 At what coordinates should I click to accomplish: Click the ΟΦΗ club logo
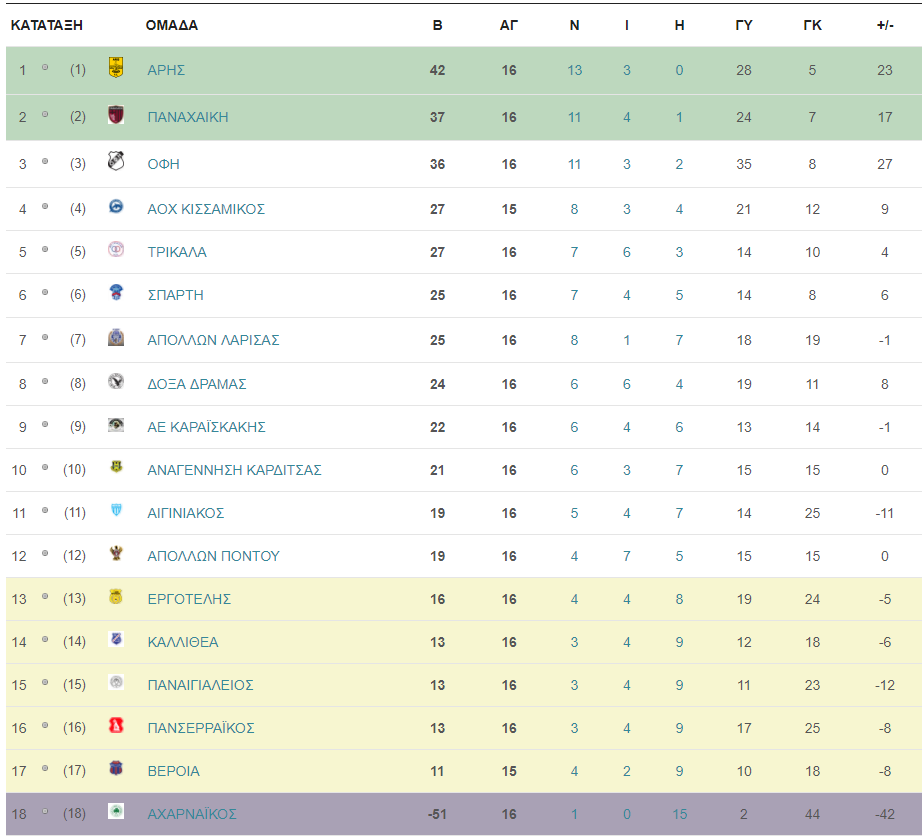(x=116, y=161)
